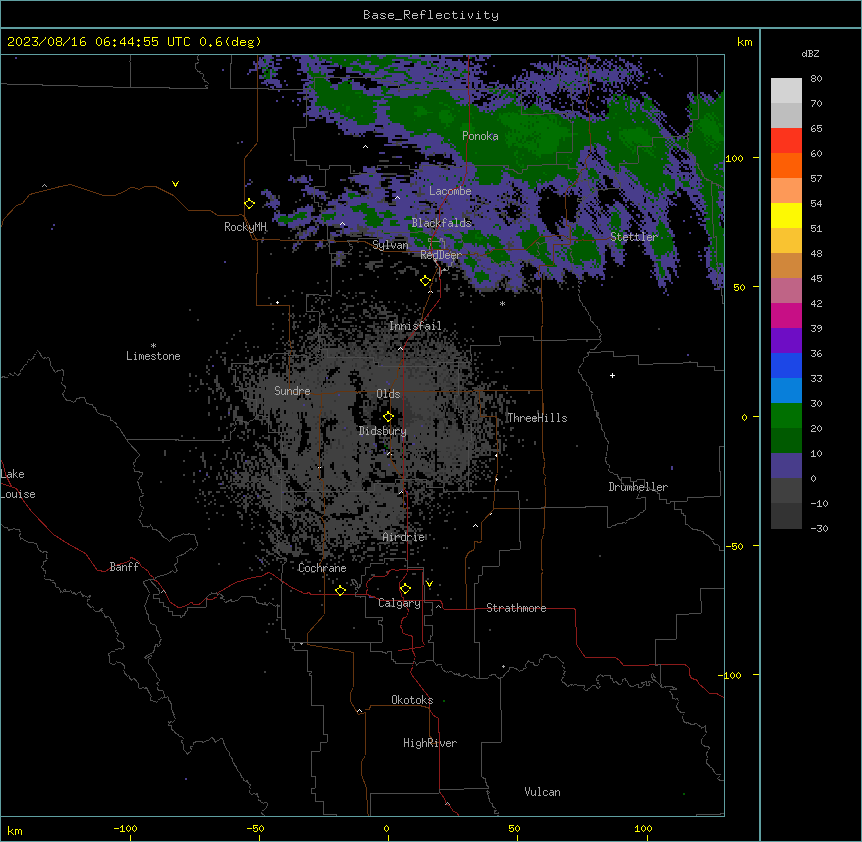Click the Vulcan label

[543, 792]
